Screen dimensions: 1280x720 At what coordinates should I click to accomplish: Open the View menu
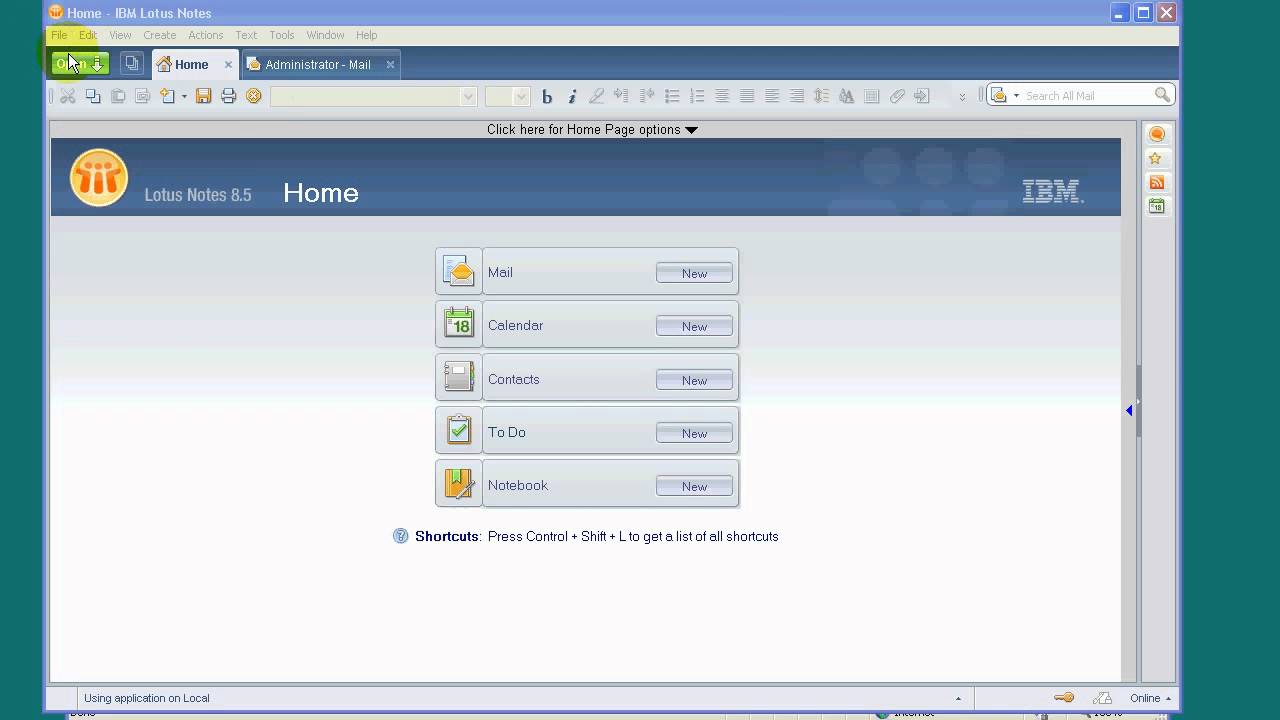click(120, 35)
